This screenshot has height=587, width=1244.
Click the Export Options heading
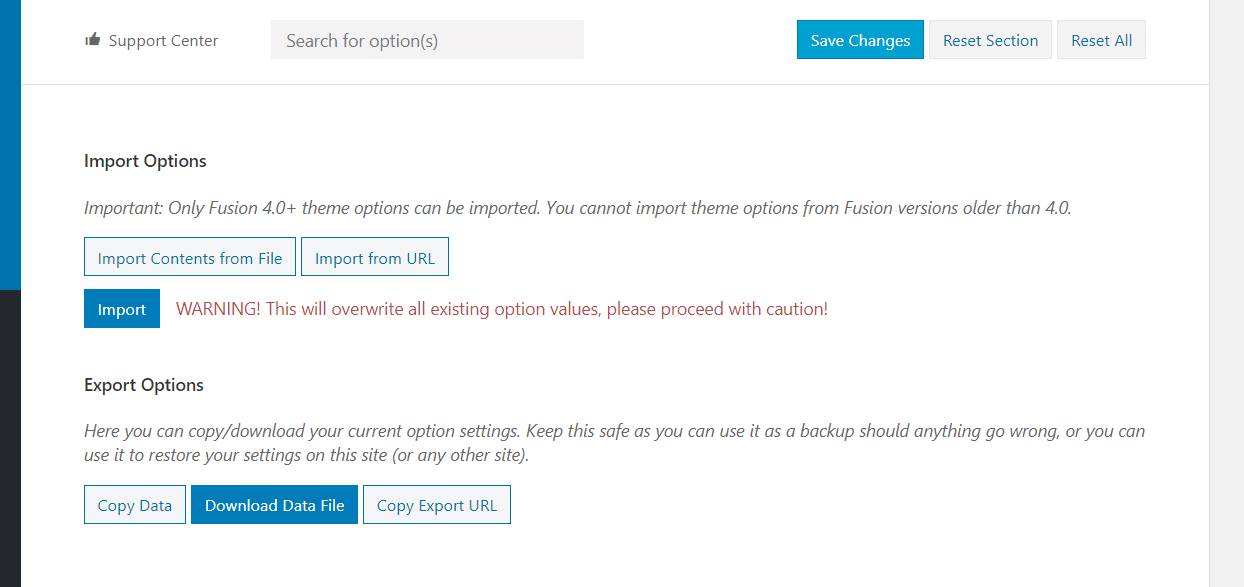point(144,385)
